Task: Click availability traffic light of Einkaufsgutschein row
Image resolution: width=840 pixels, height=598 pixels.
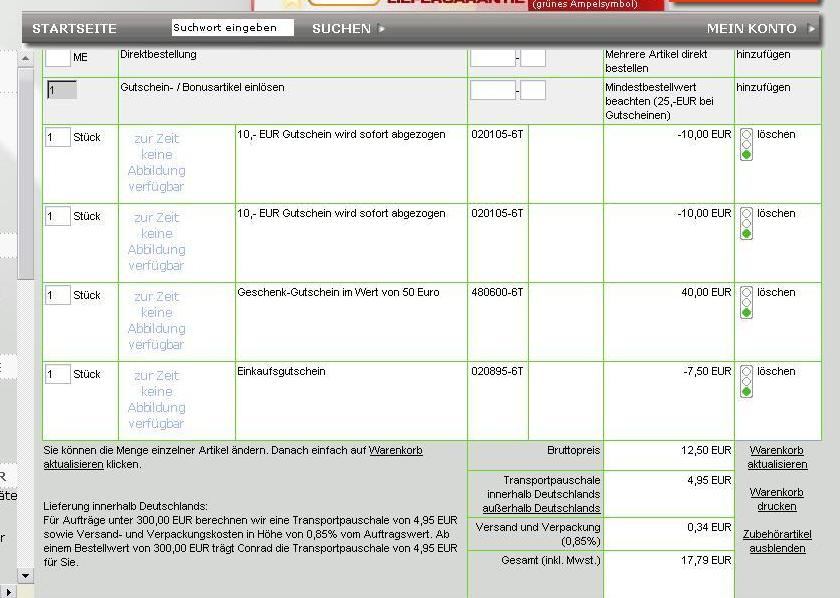Action: click(x=746, y=381)
